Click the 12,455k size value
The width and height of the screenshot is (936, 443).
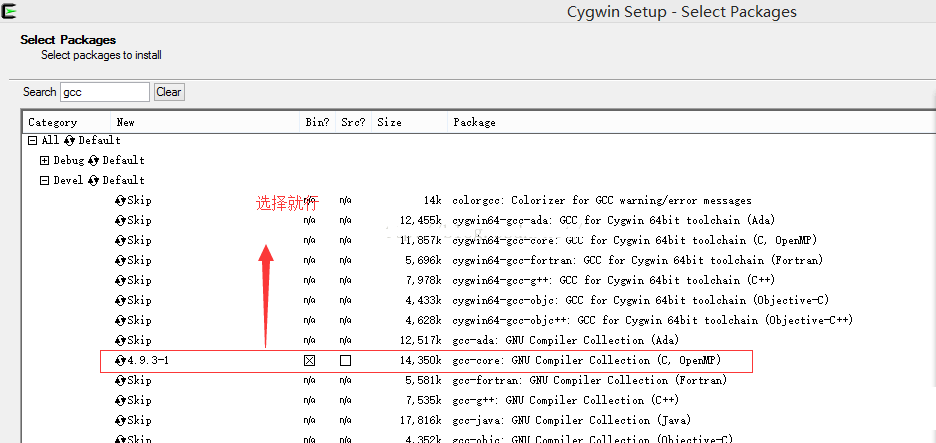point(421,220)
